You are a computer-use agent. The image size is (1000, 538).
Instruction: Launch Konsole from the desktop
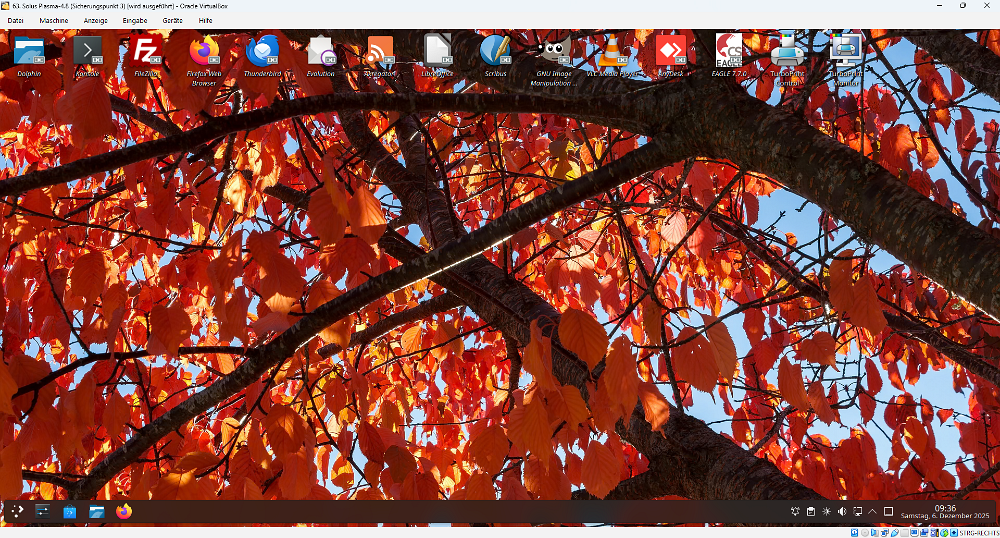(x=88, y=51)
